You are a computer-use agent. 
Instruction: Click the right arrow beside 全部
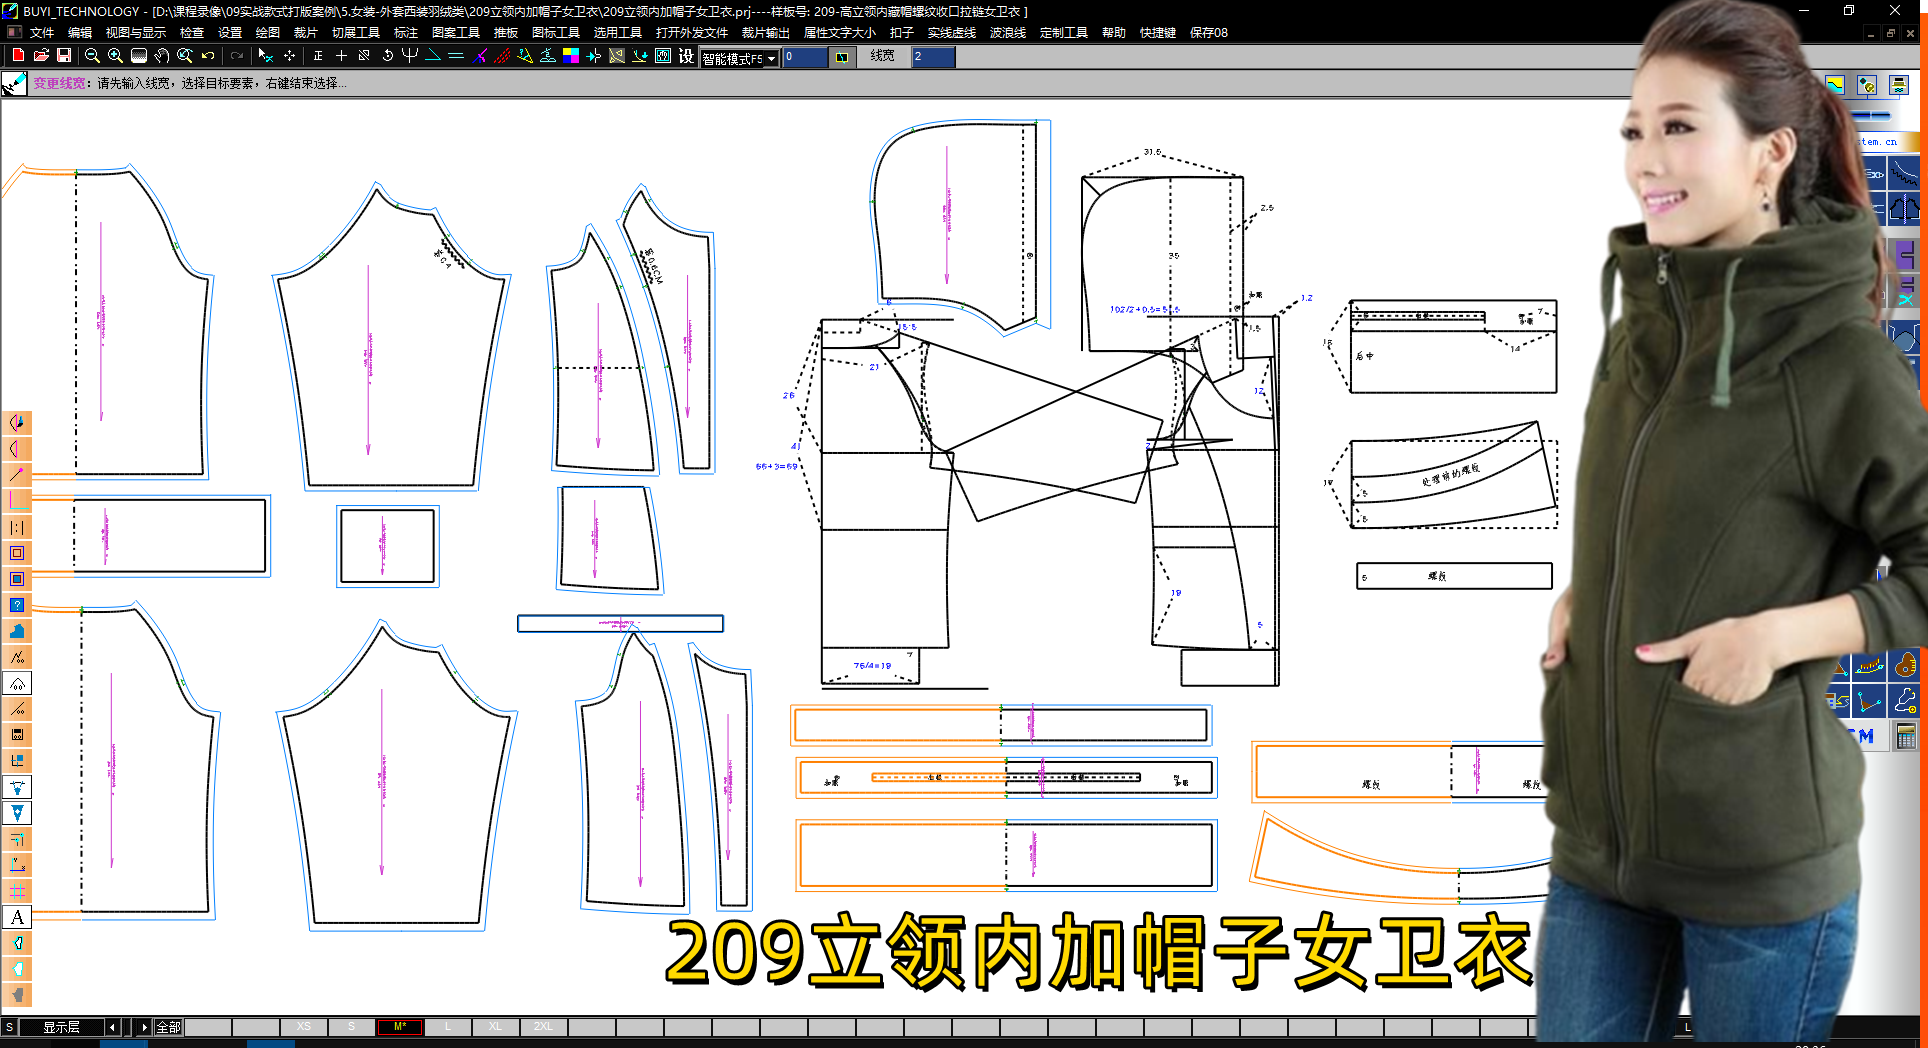pyautogui.click(x=144, y=1027)
